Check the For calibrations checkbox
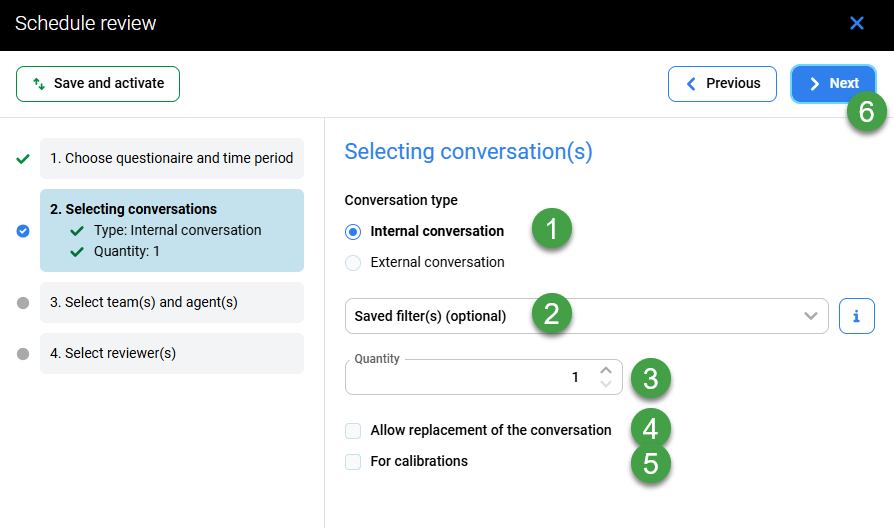 click(x=353, y=462)
